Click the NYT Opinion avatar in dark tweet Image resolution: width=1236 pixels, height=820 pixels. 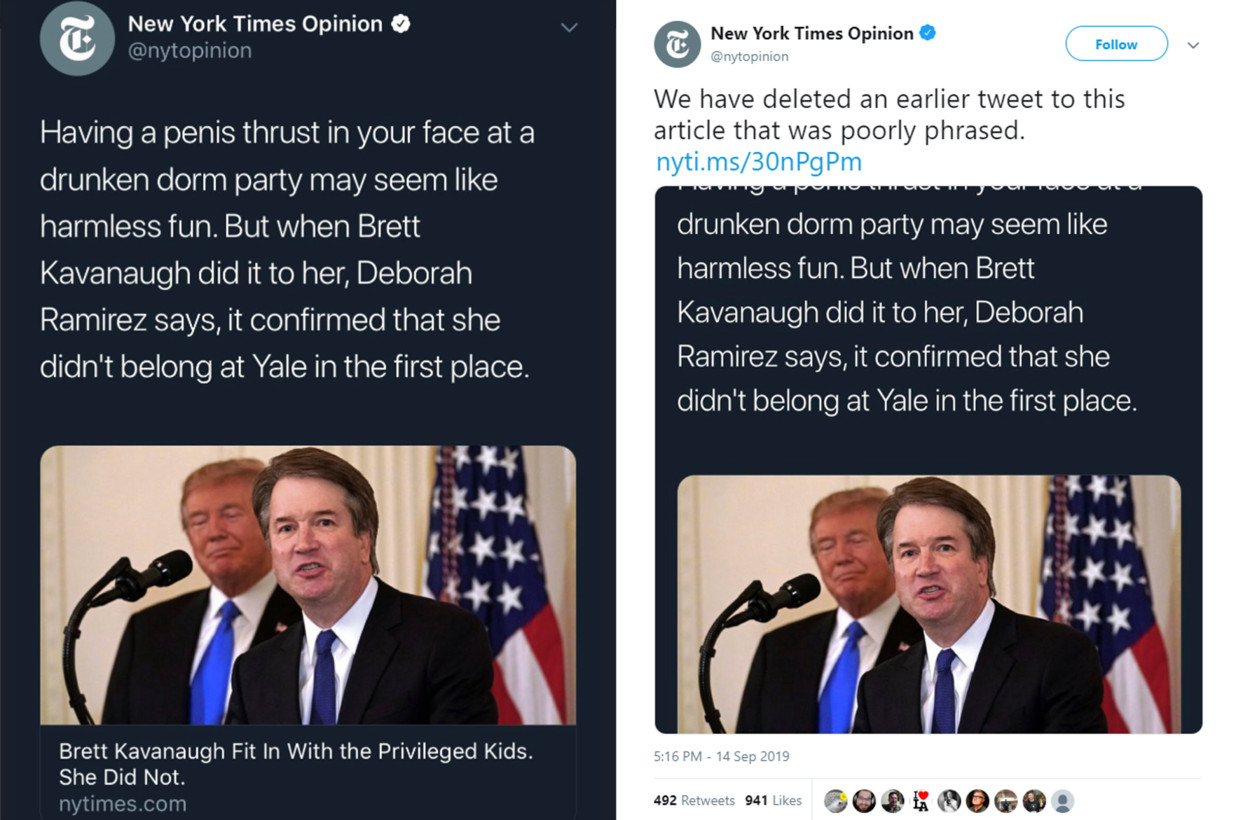point(76,39)
